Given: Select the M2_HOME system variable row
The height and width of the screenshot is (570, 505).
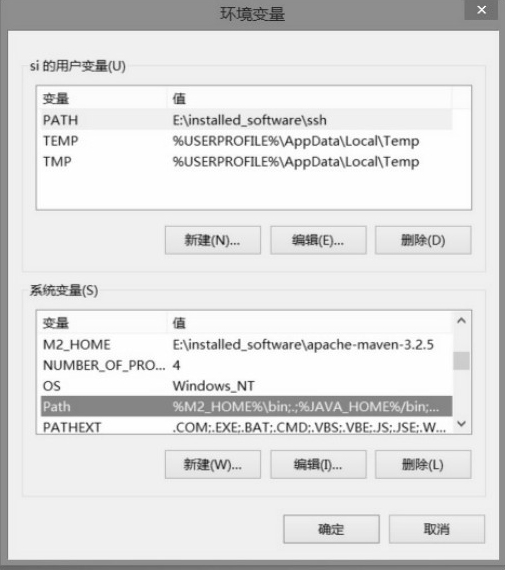Looking at the screenshot, I should click(x=247, y=344).
